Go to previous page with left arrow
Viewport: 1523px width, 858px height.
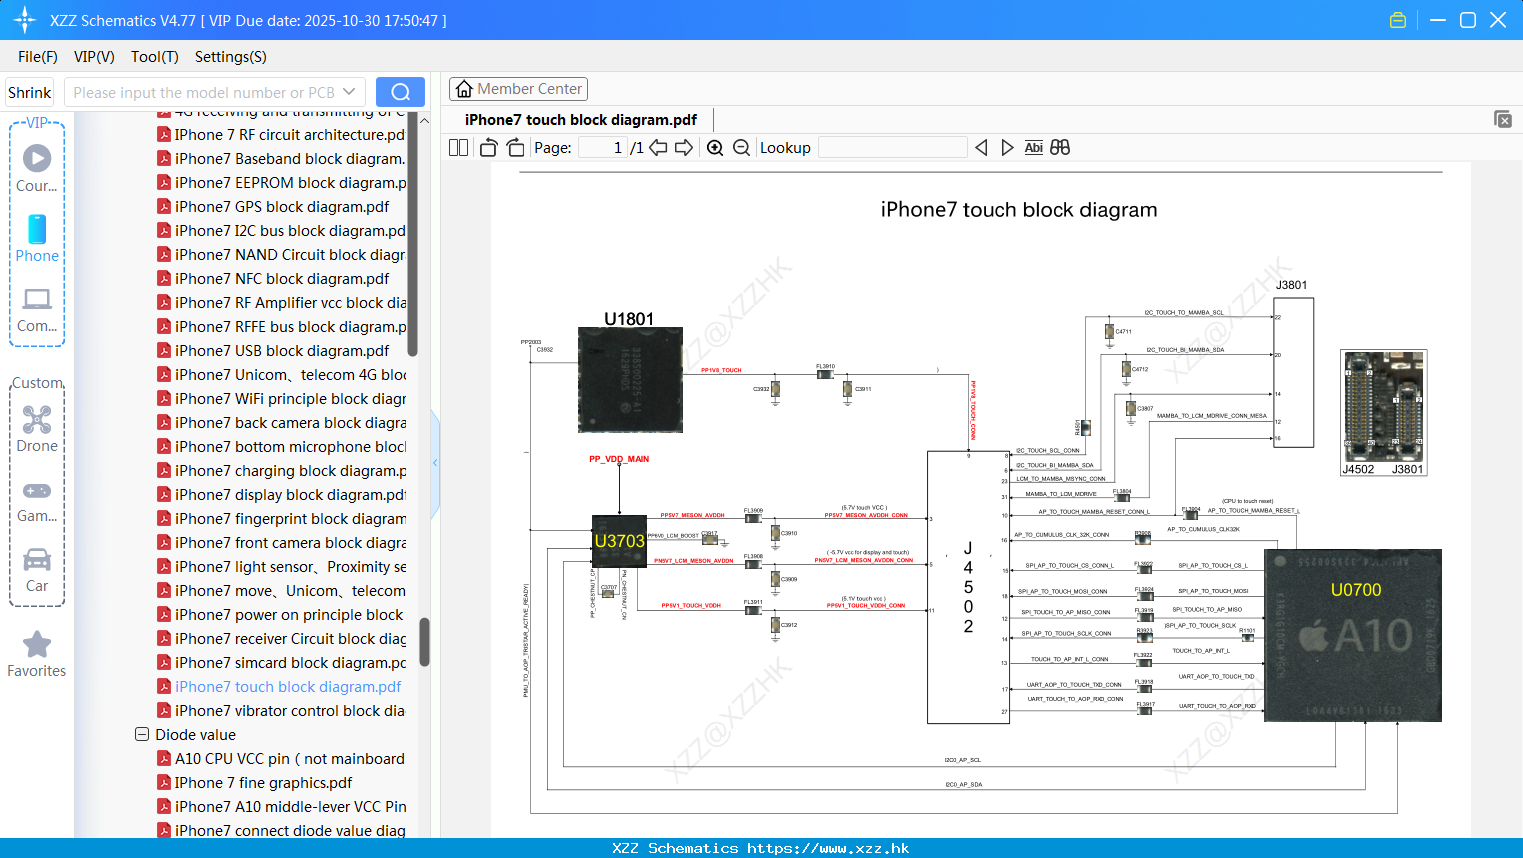click(x=658, y=148)
